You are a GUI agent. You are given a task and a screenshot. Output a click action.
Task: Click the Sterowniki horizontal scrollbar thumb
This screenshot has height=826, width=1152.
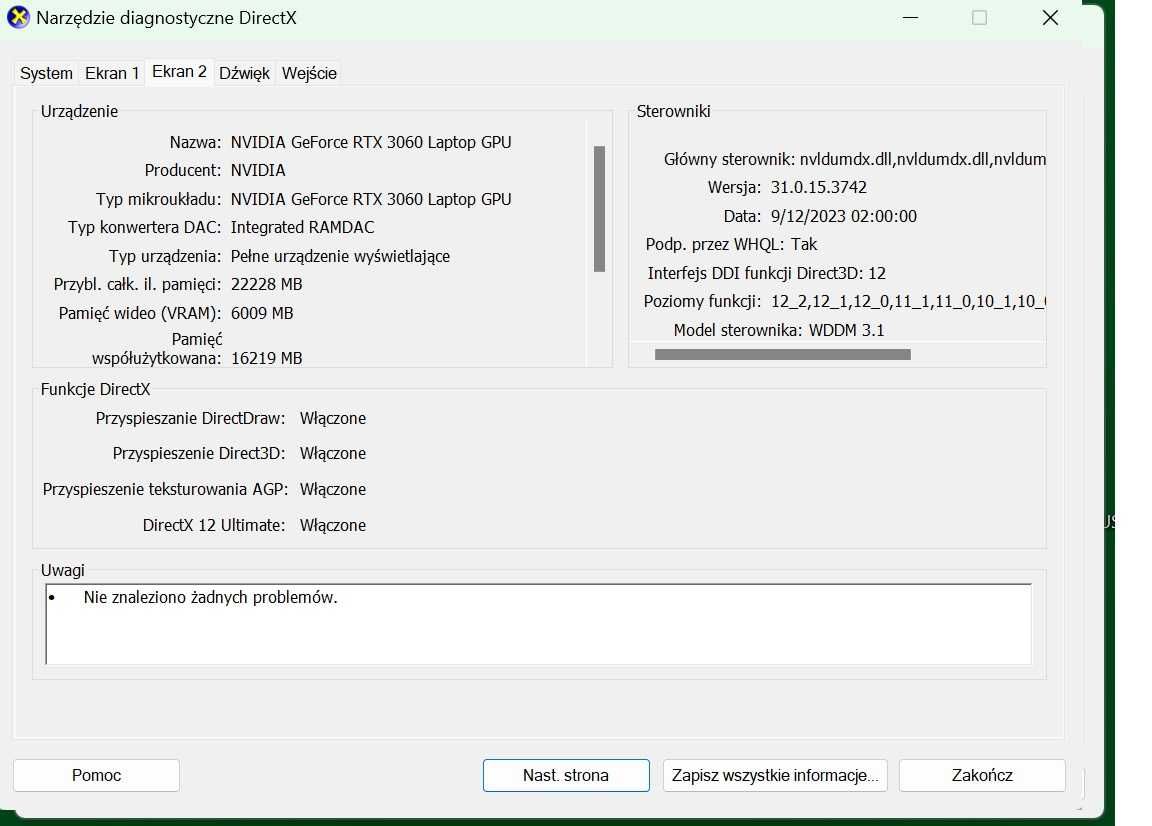tap(782, 354)
